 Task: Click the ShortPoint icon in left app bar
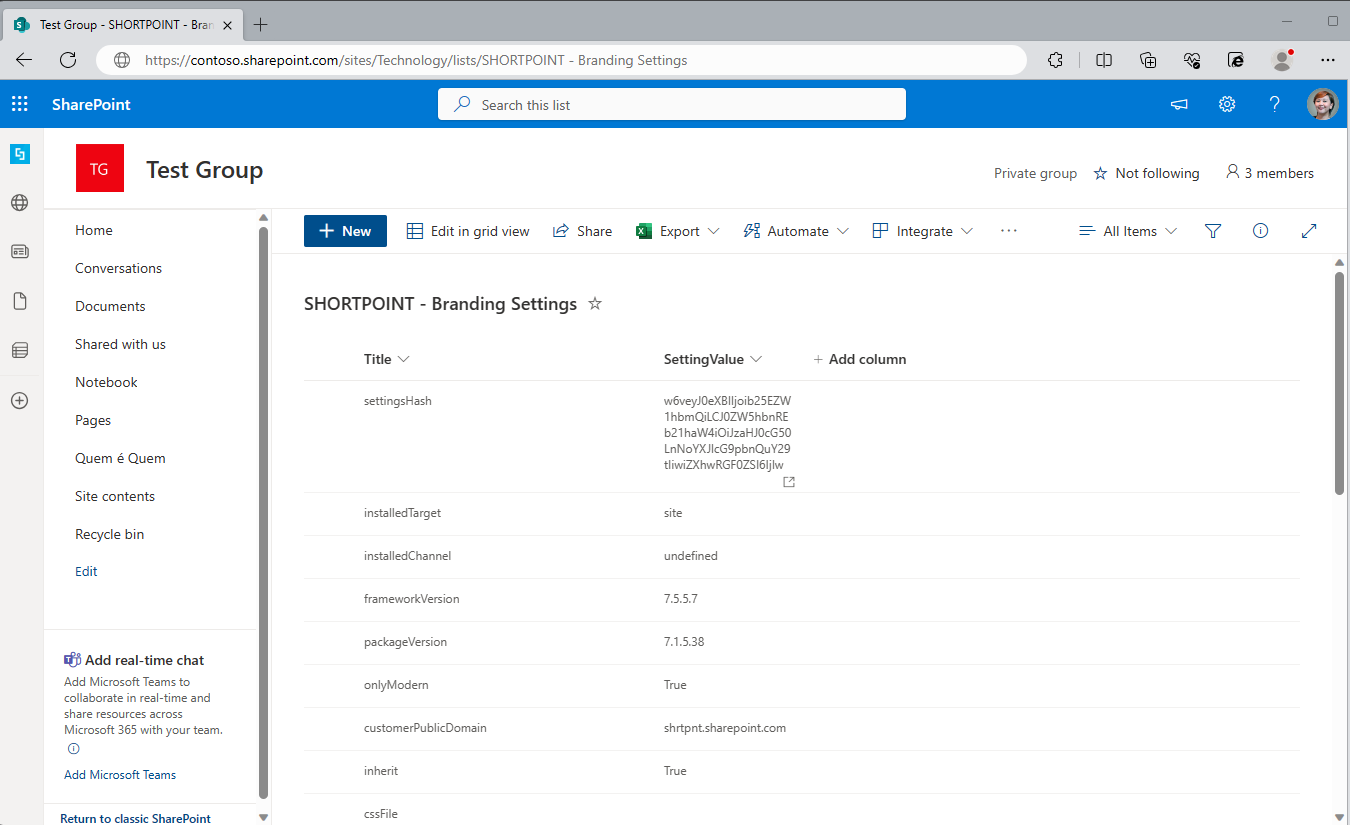pos(20,154)
